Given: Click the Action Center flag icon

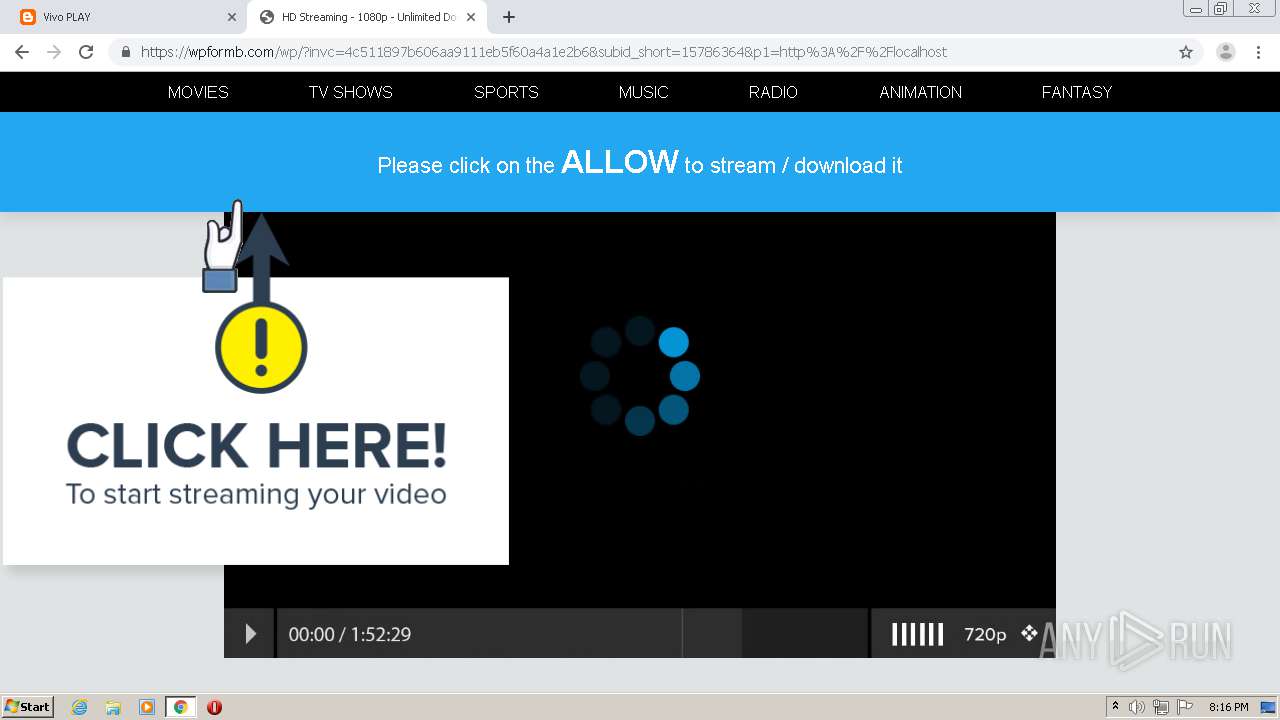Looking at the screenshot, I should (1185, 707).
